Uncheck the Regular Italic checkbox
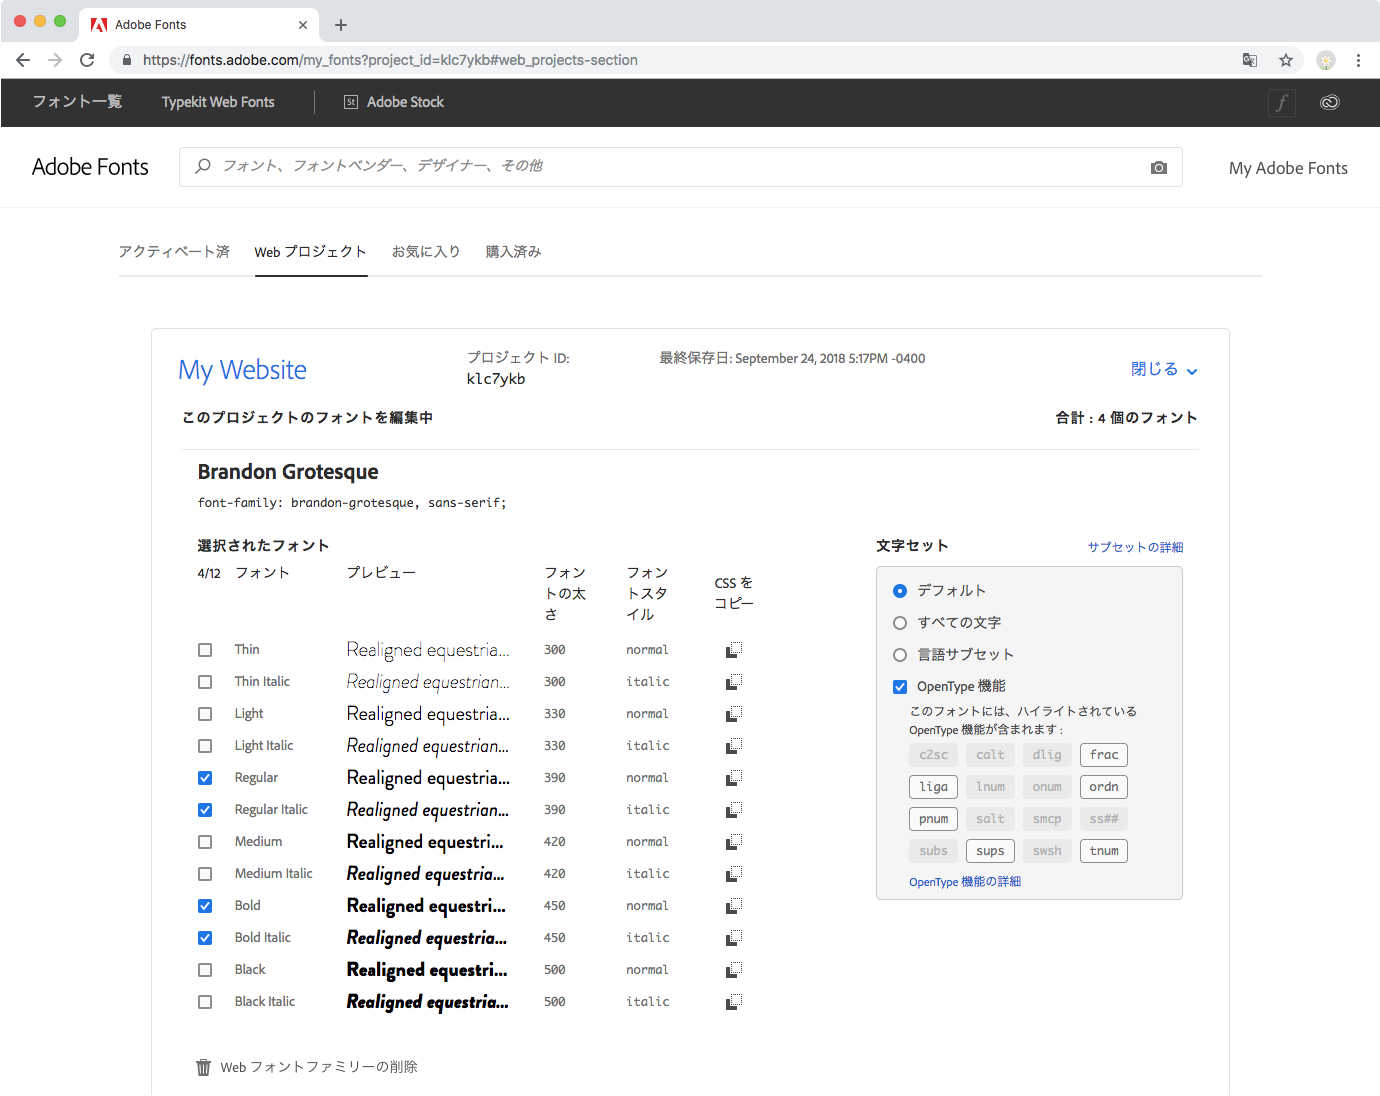 pos(205,810)
